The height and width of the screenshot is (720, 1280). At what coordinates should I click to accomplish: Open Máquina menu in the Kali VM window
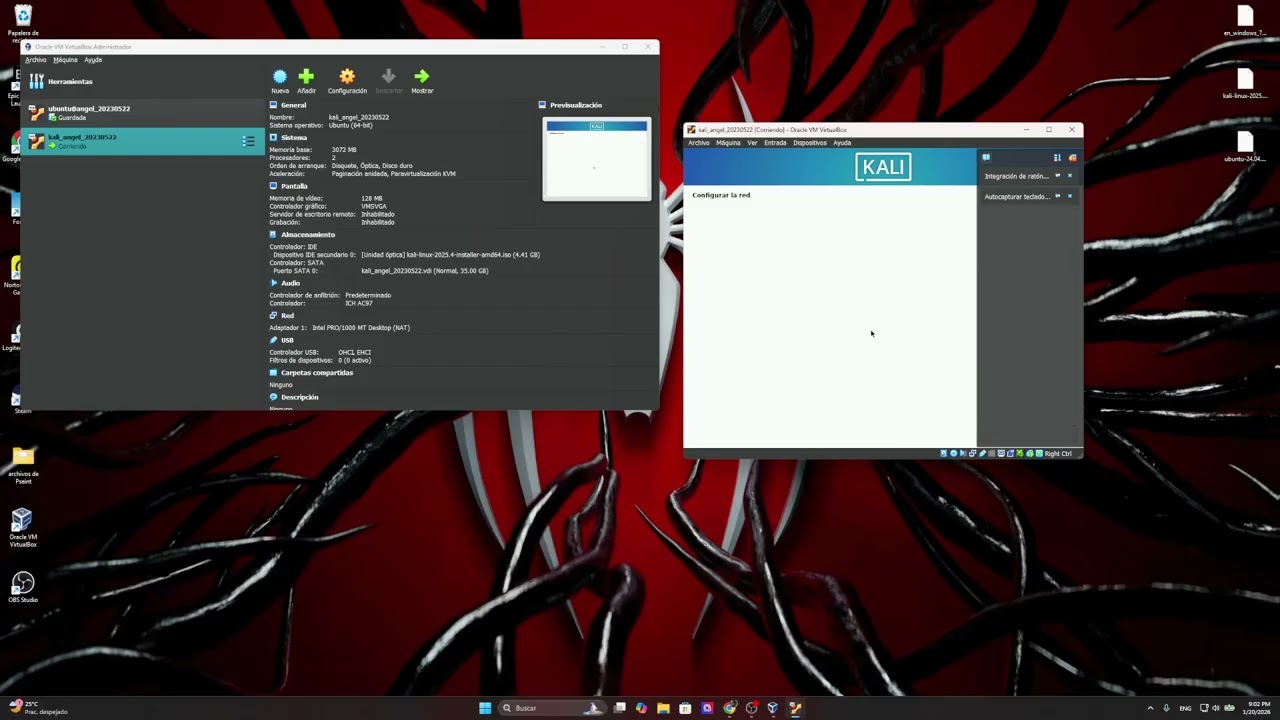(x=728, y=143)
